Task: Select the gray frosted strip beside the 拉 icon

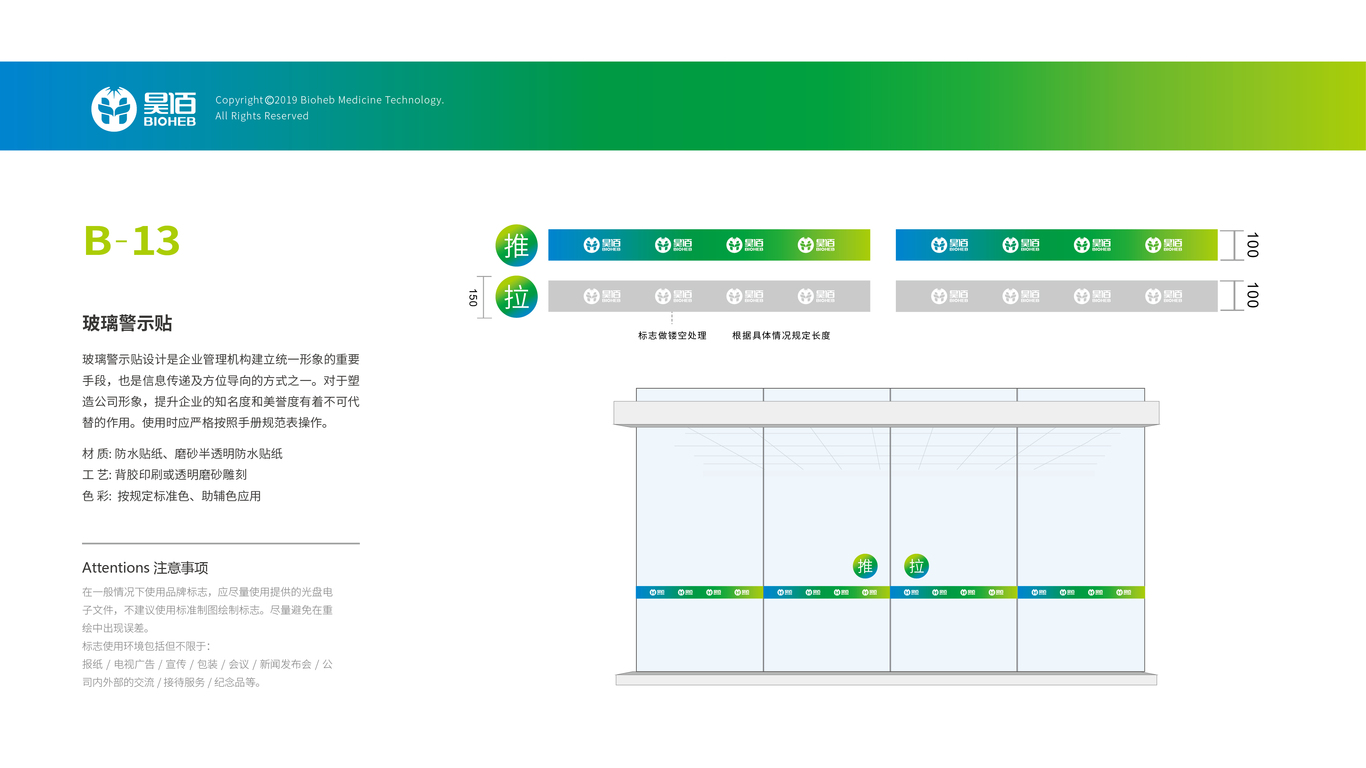Action: click(709, 296)
